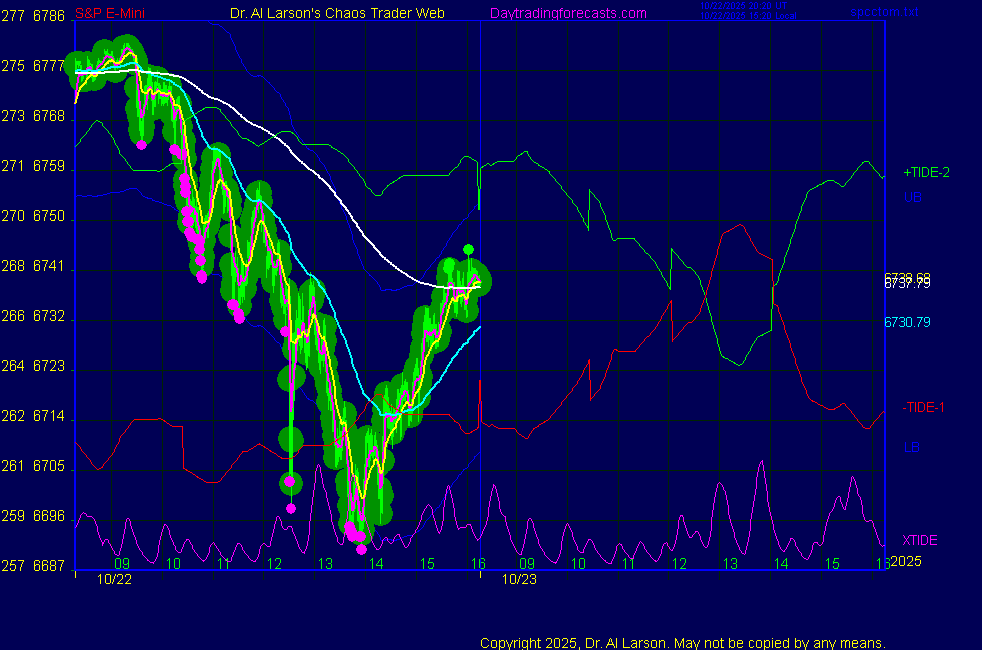
Task: Click the spcctom.txt file name
Action: (883, 13)
